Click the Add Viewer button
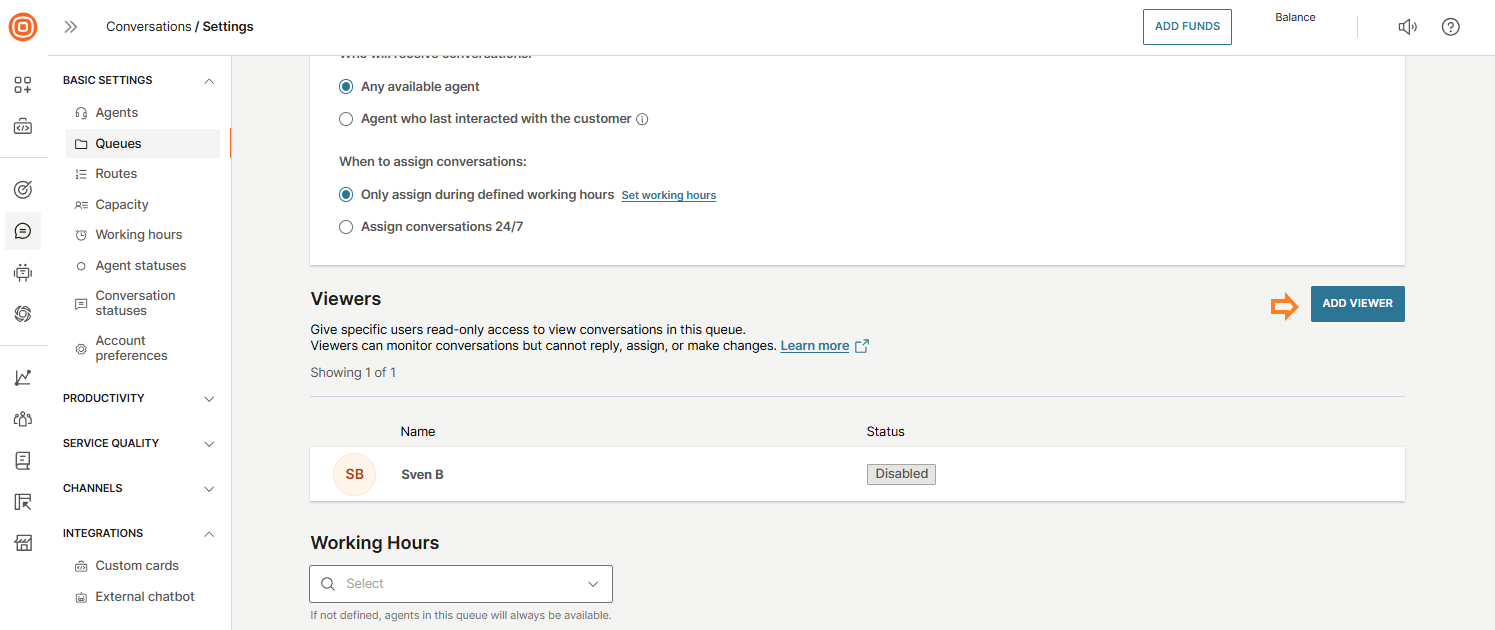The height and width of the screenshot is (630, 1495). [x=1357, y=304]
